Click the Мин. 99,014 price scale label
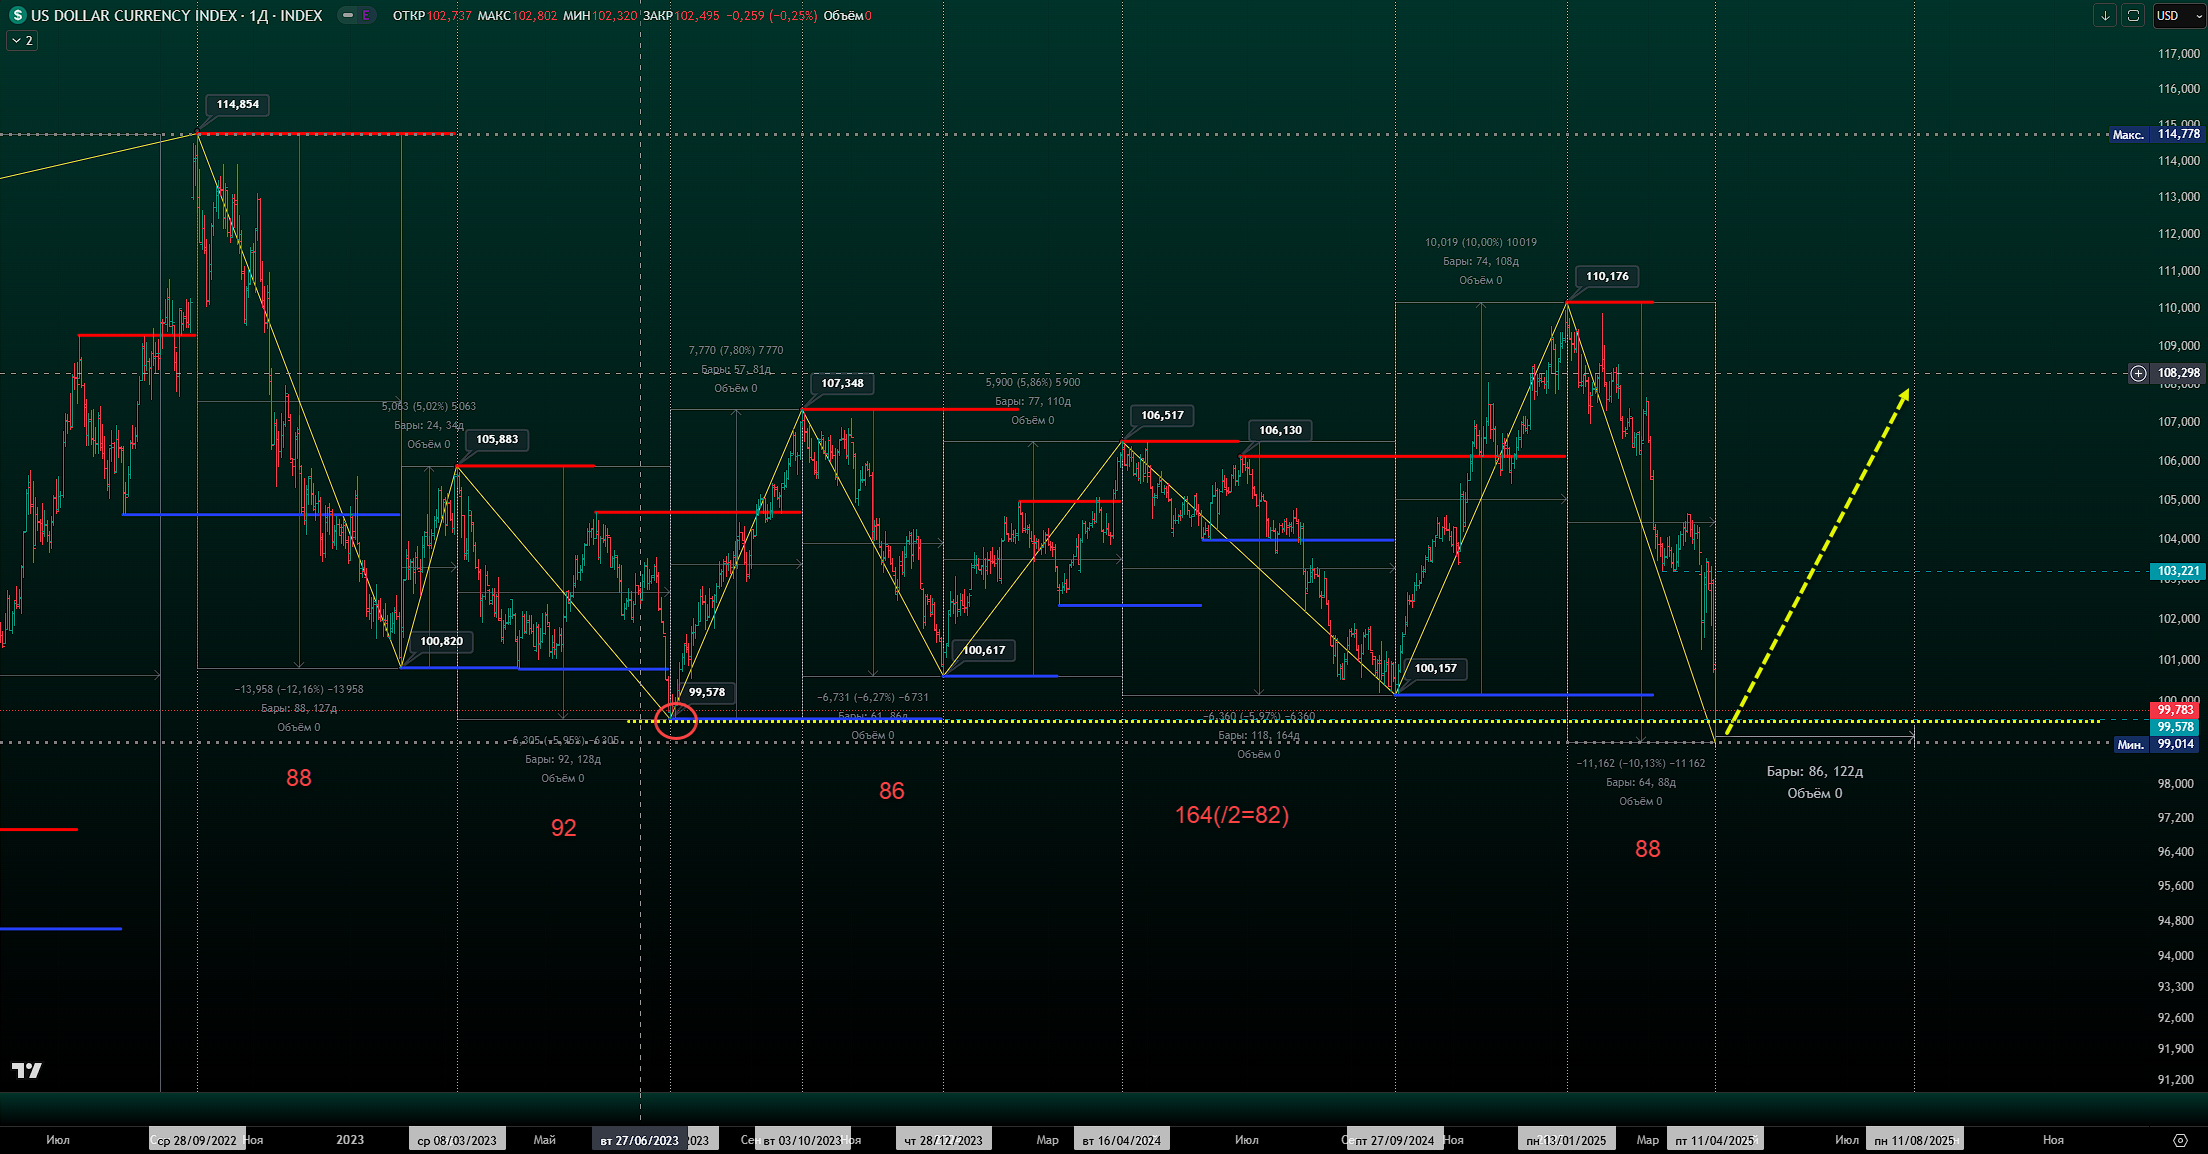The width and height of the screenshot is (2208, 1154). (x=2157, y=744)
